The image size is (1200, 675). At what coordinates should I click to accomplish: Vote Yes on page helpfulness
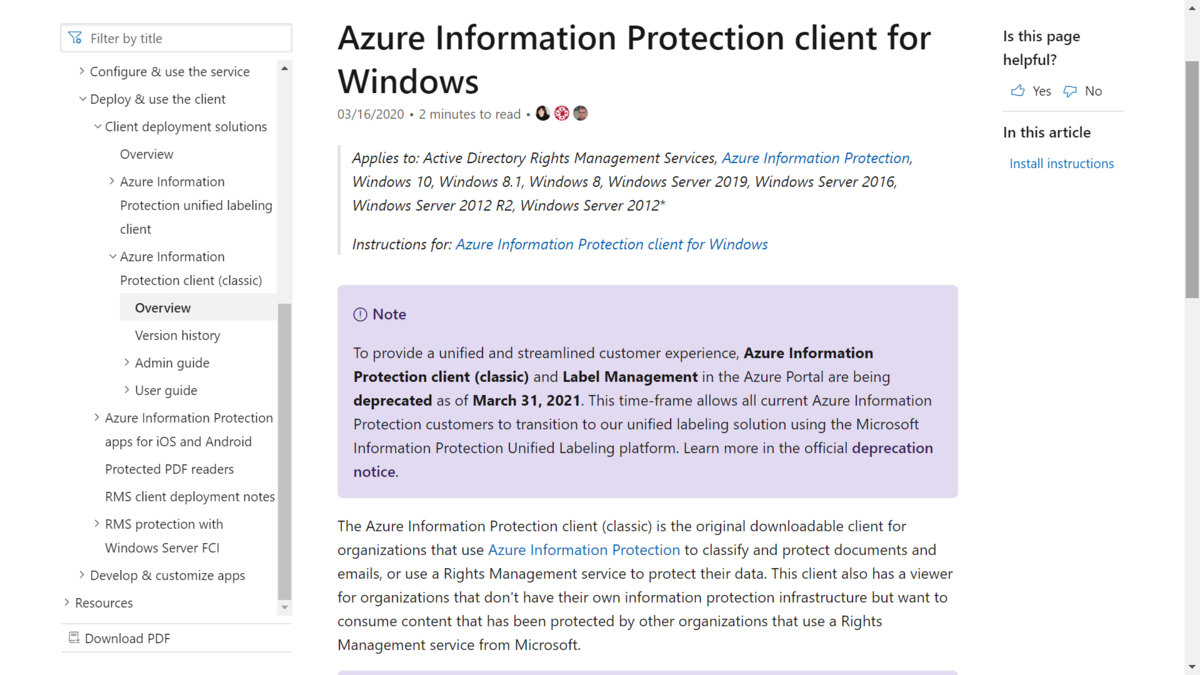(x=1031, y=90)
